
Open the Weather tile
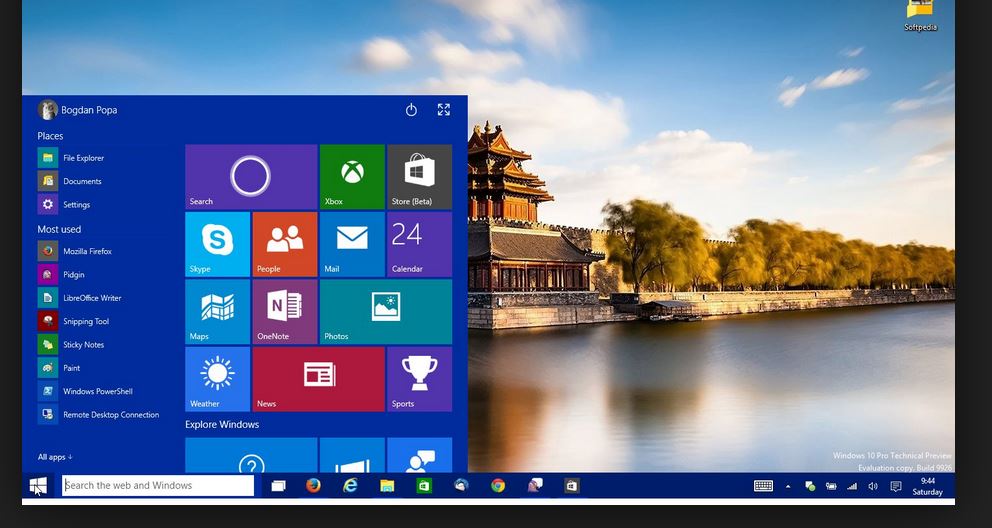click(x=218, y=379)
